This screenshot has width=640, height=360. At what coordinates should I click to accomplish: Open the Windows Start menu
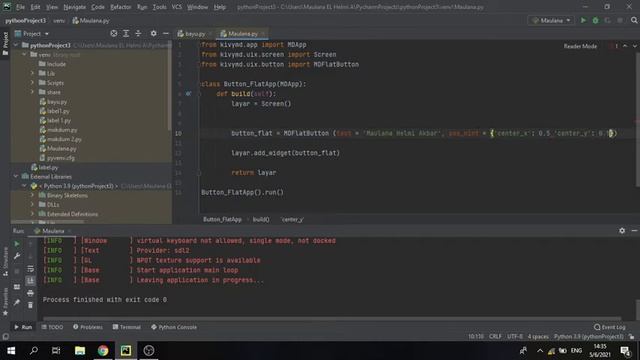[x=11, y=351]
